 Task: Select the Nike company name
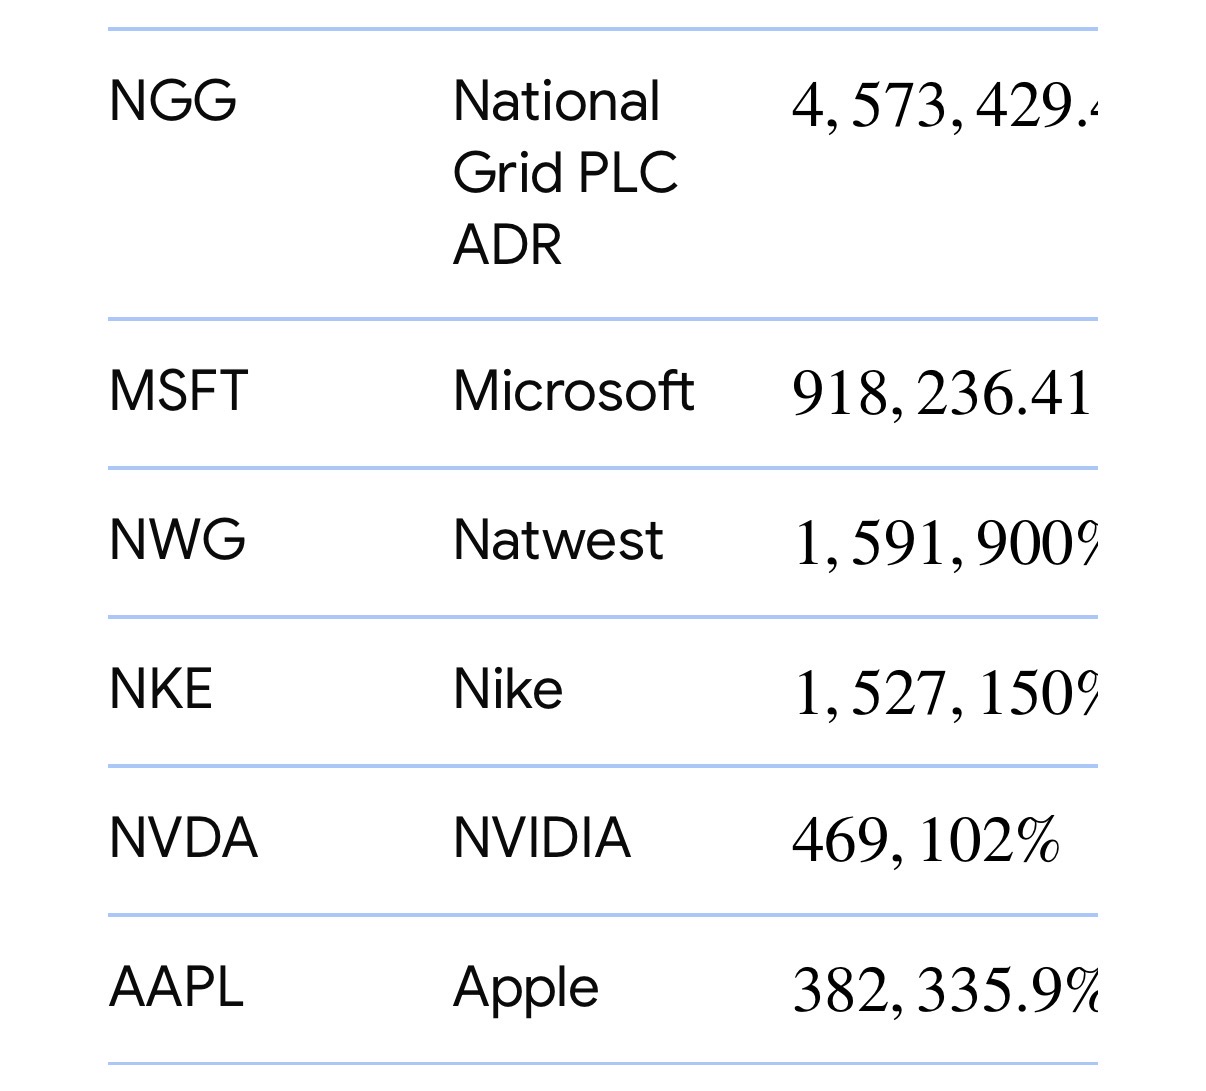508,689
